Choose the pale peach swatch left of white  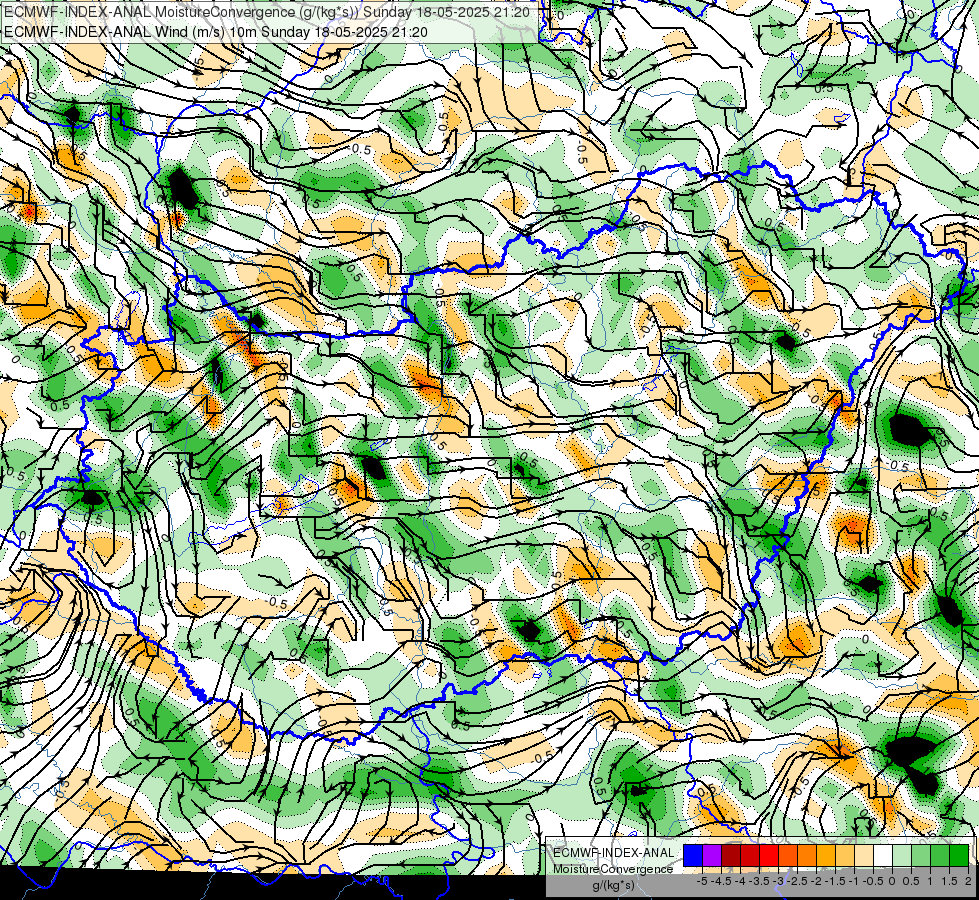864,856
